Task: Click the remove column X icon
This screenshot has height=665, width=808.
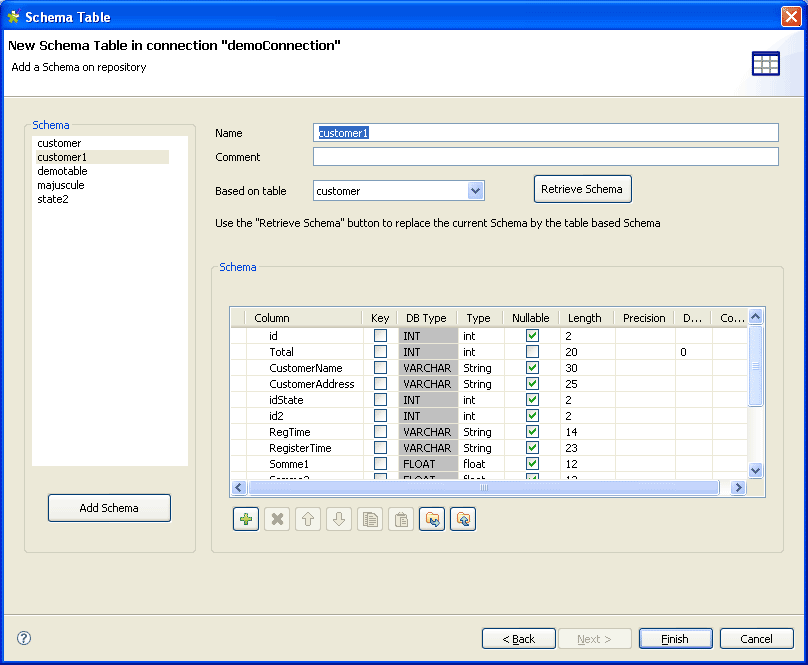Action: [277, 519]
